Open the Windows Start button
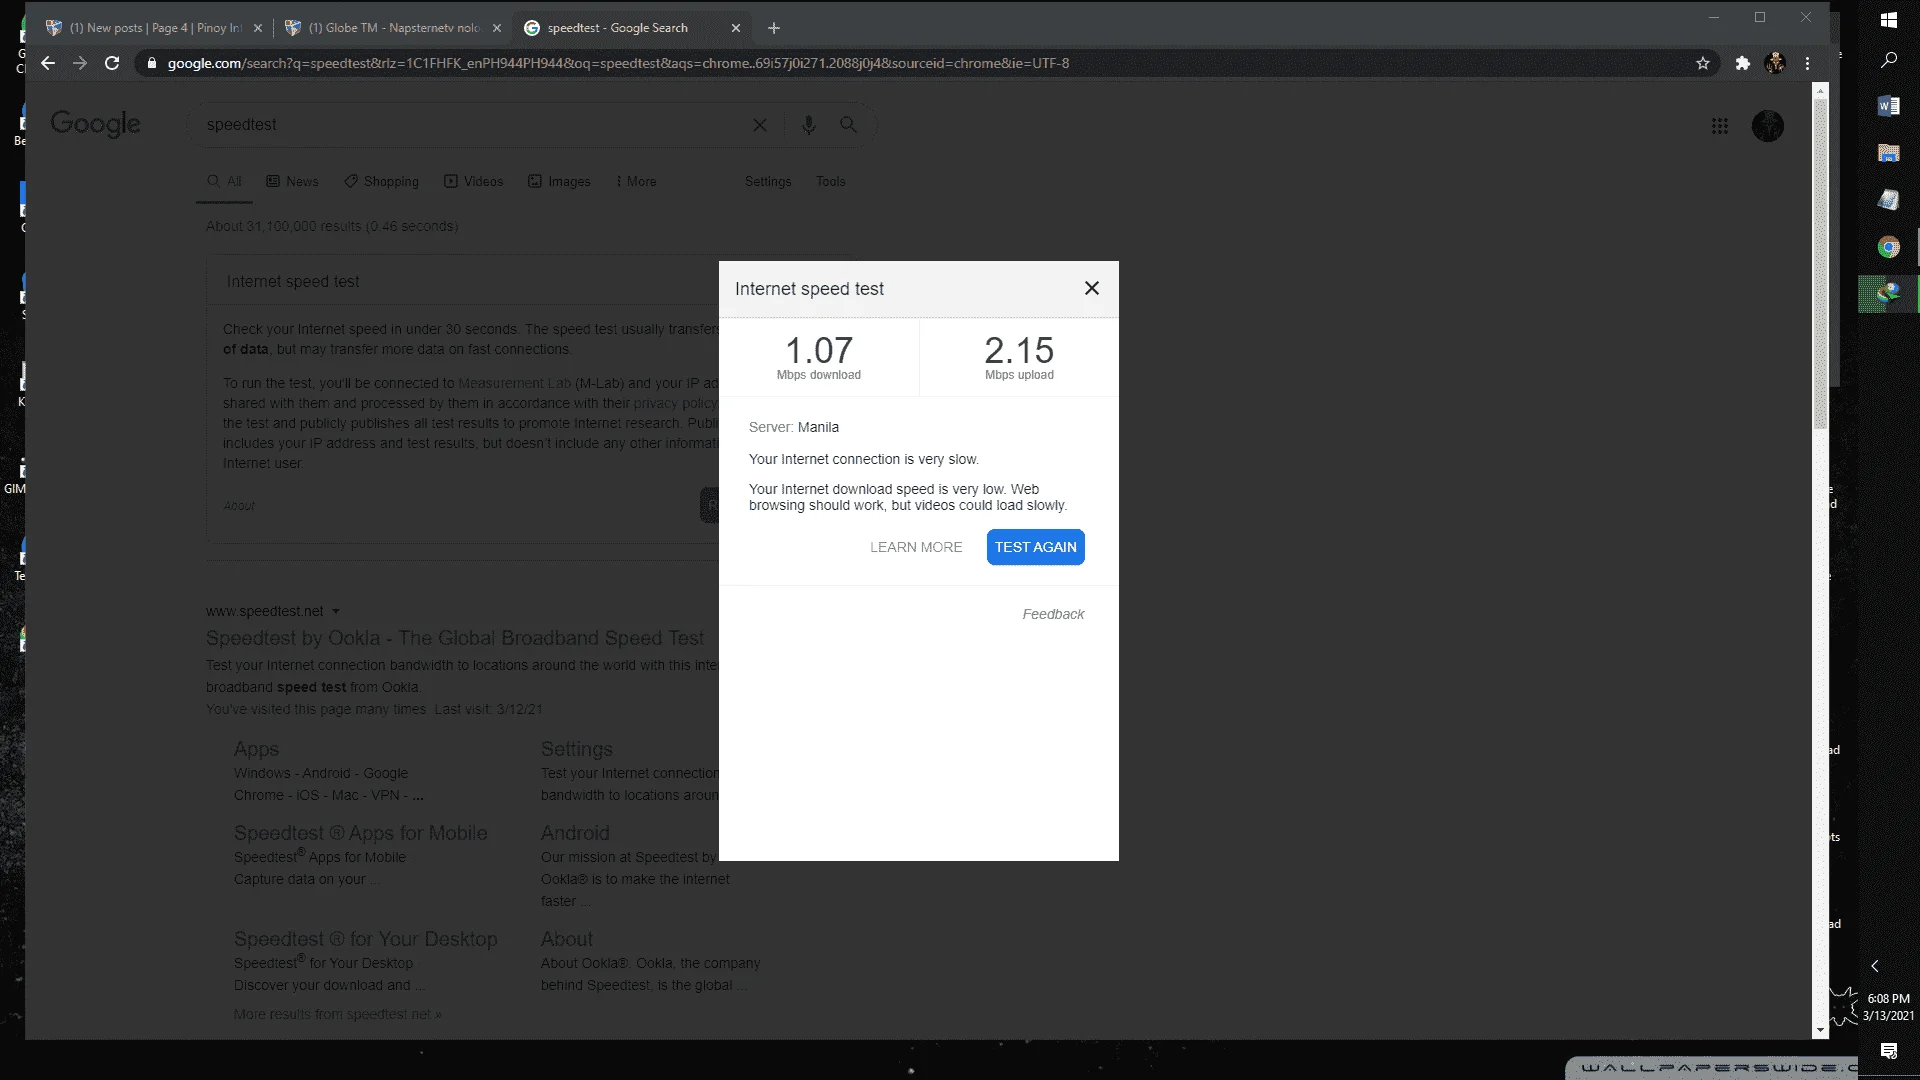 click(1889, 20)
